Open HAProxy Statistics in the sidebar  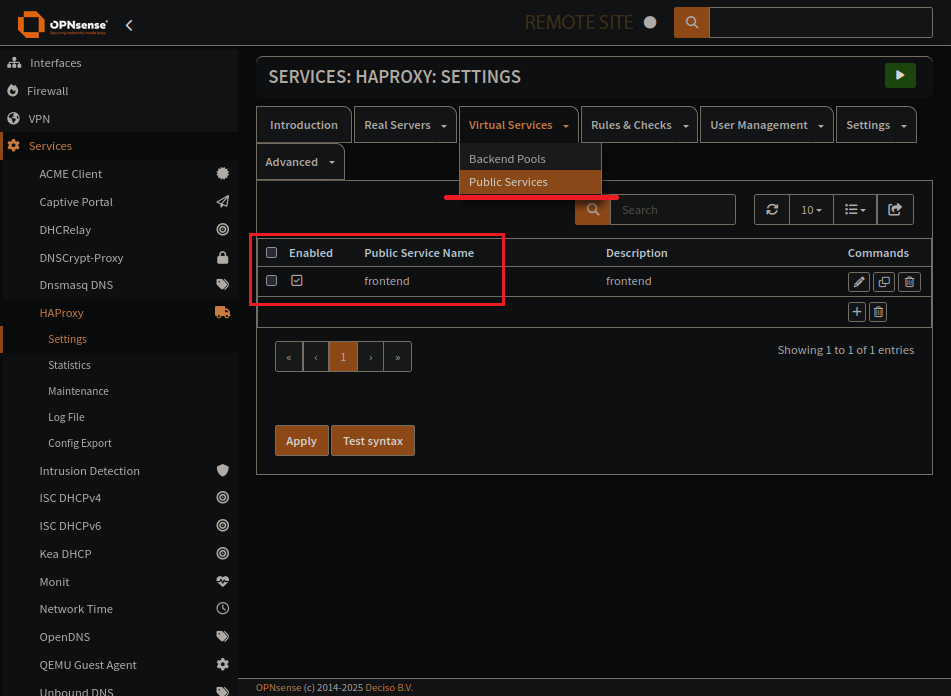69,365
